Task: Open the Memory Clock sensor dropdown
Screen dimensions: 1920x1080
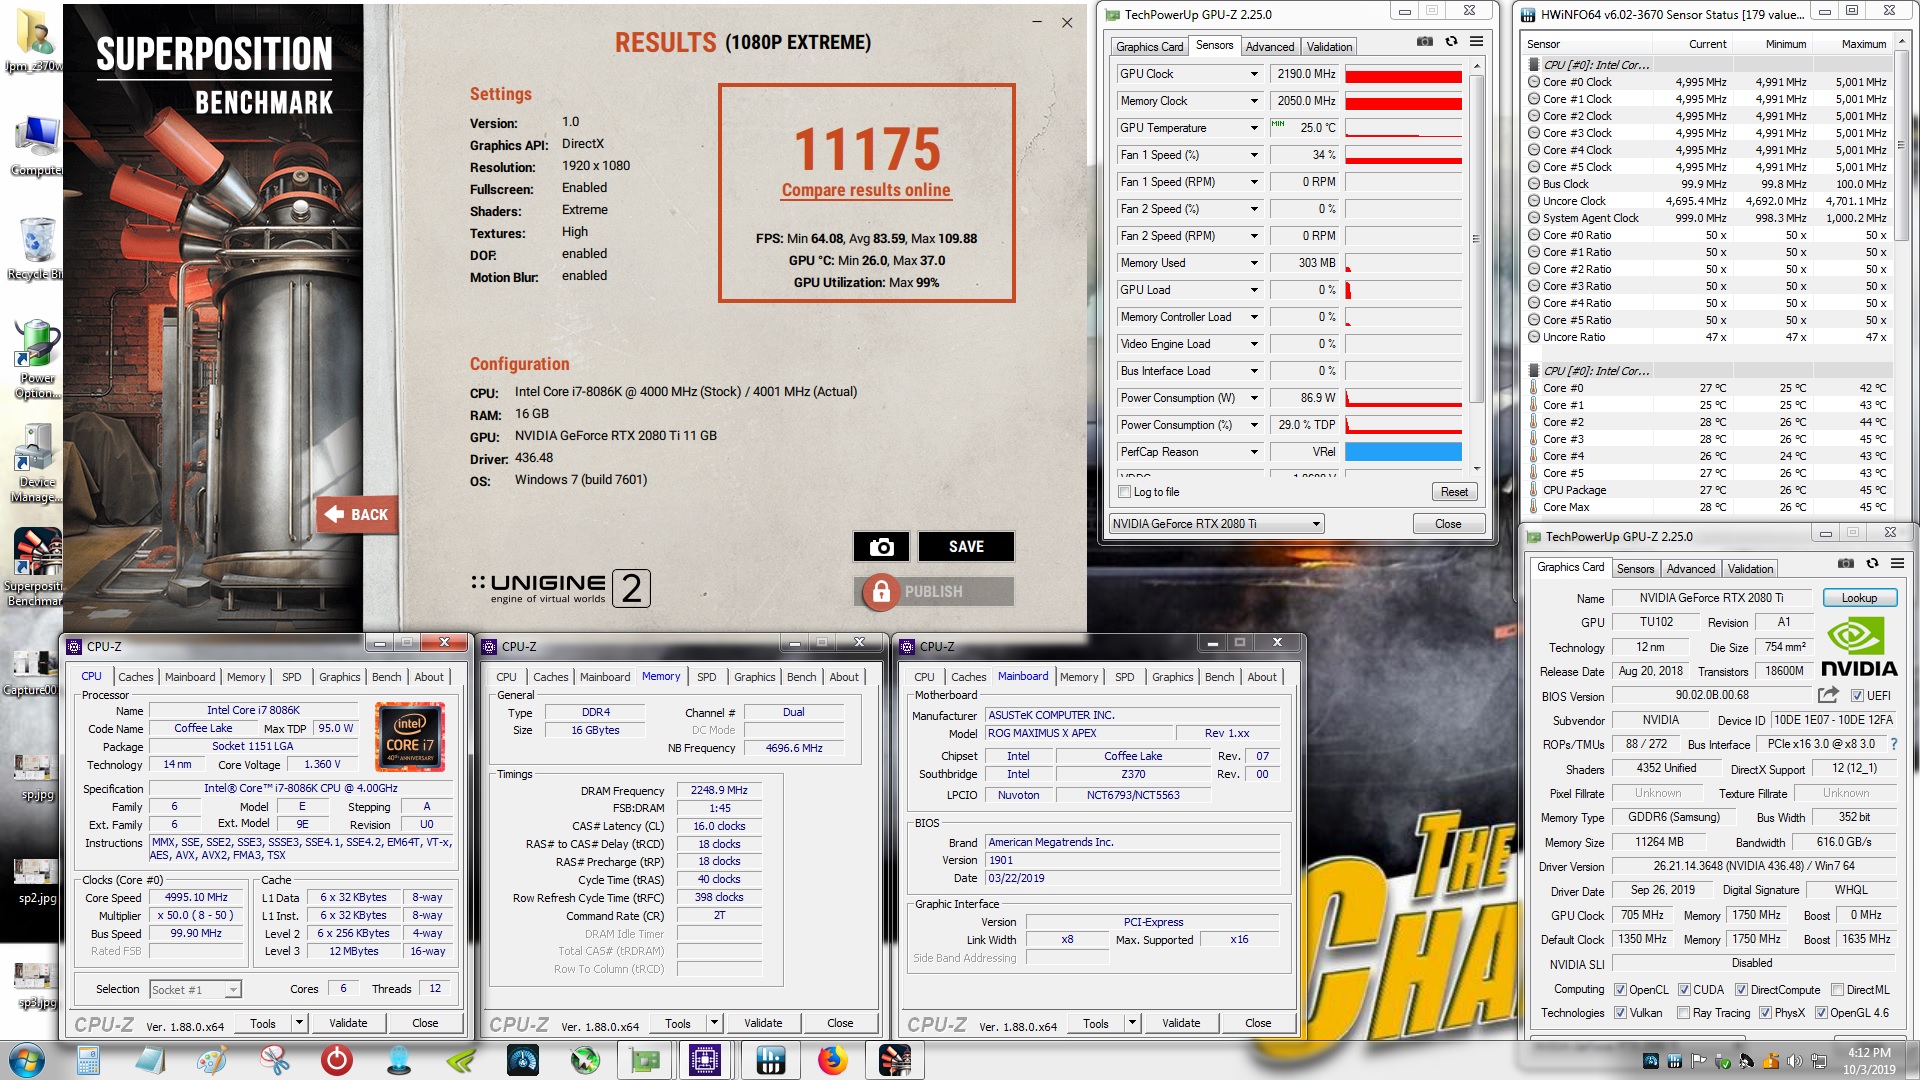Action: pyautogui.click(x=1254, y=101)
